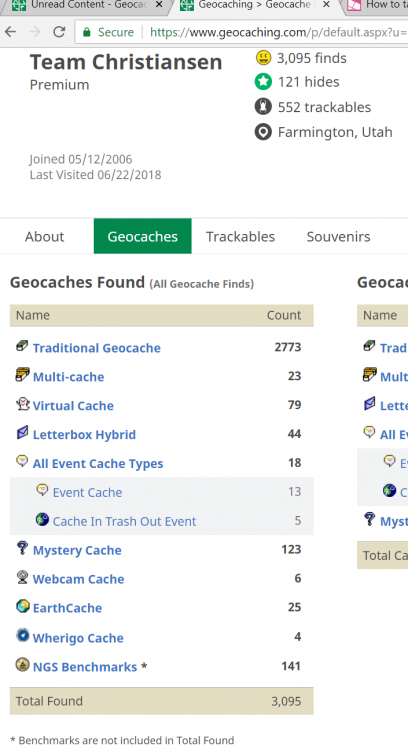Open the Webcam Cache link
The width and height of the screenshot is (408, 750).
pyautogui.click(x=78, y=579)
